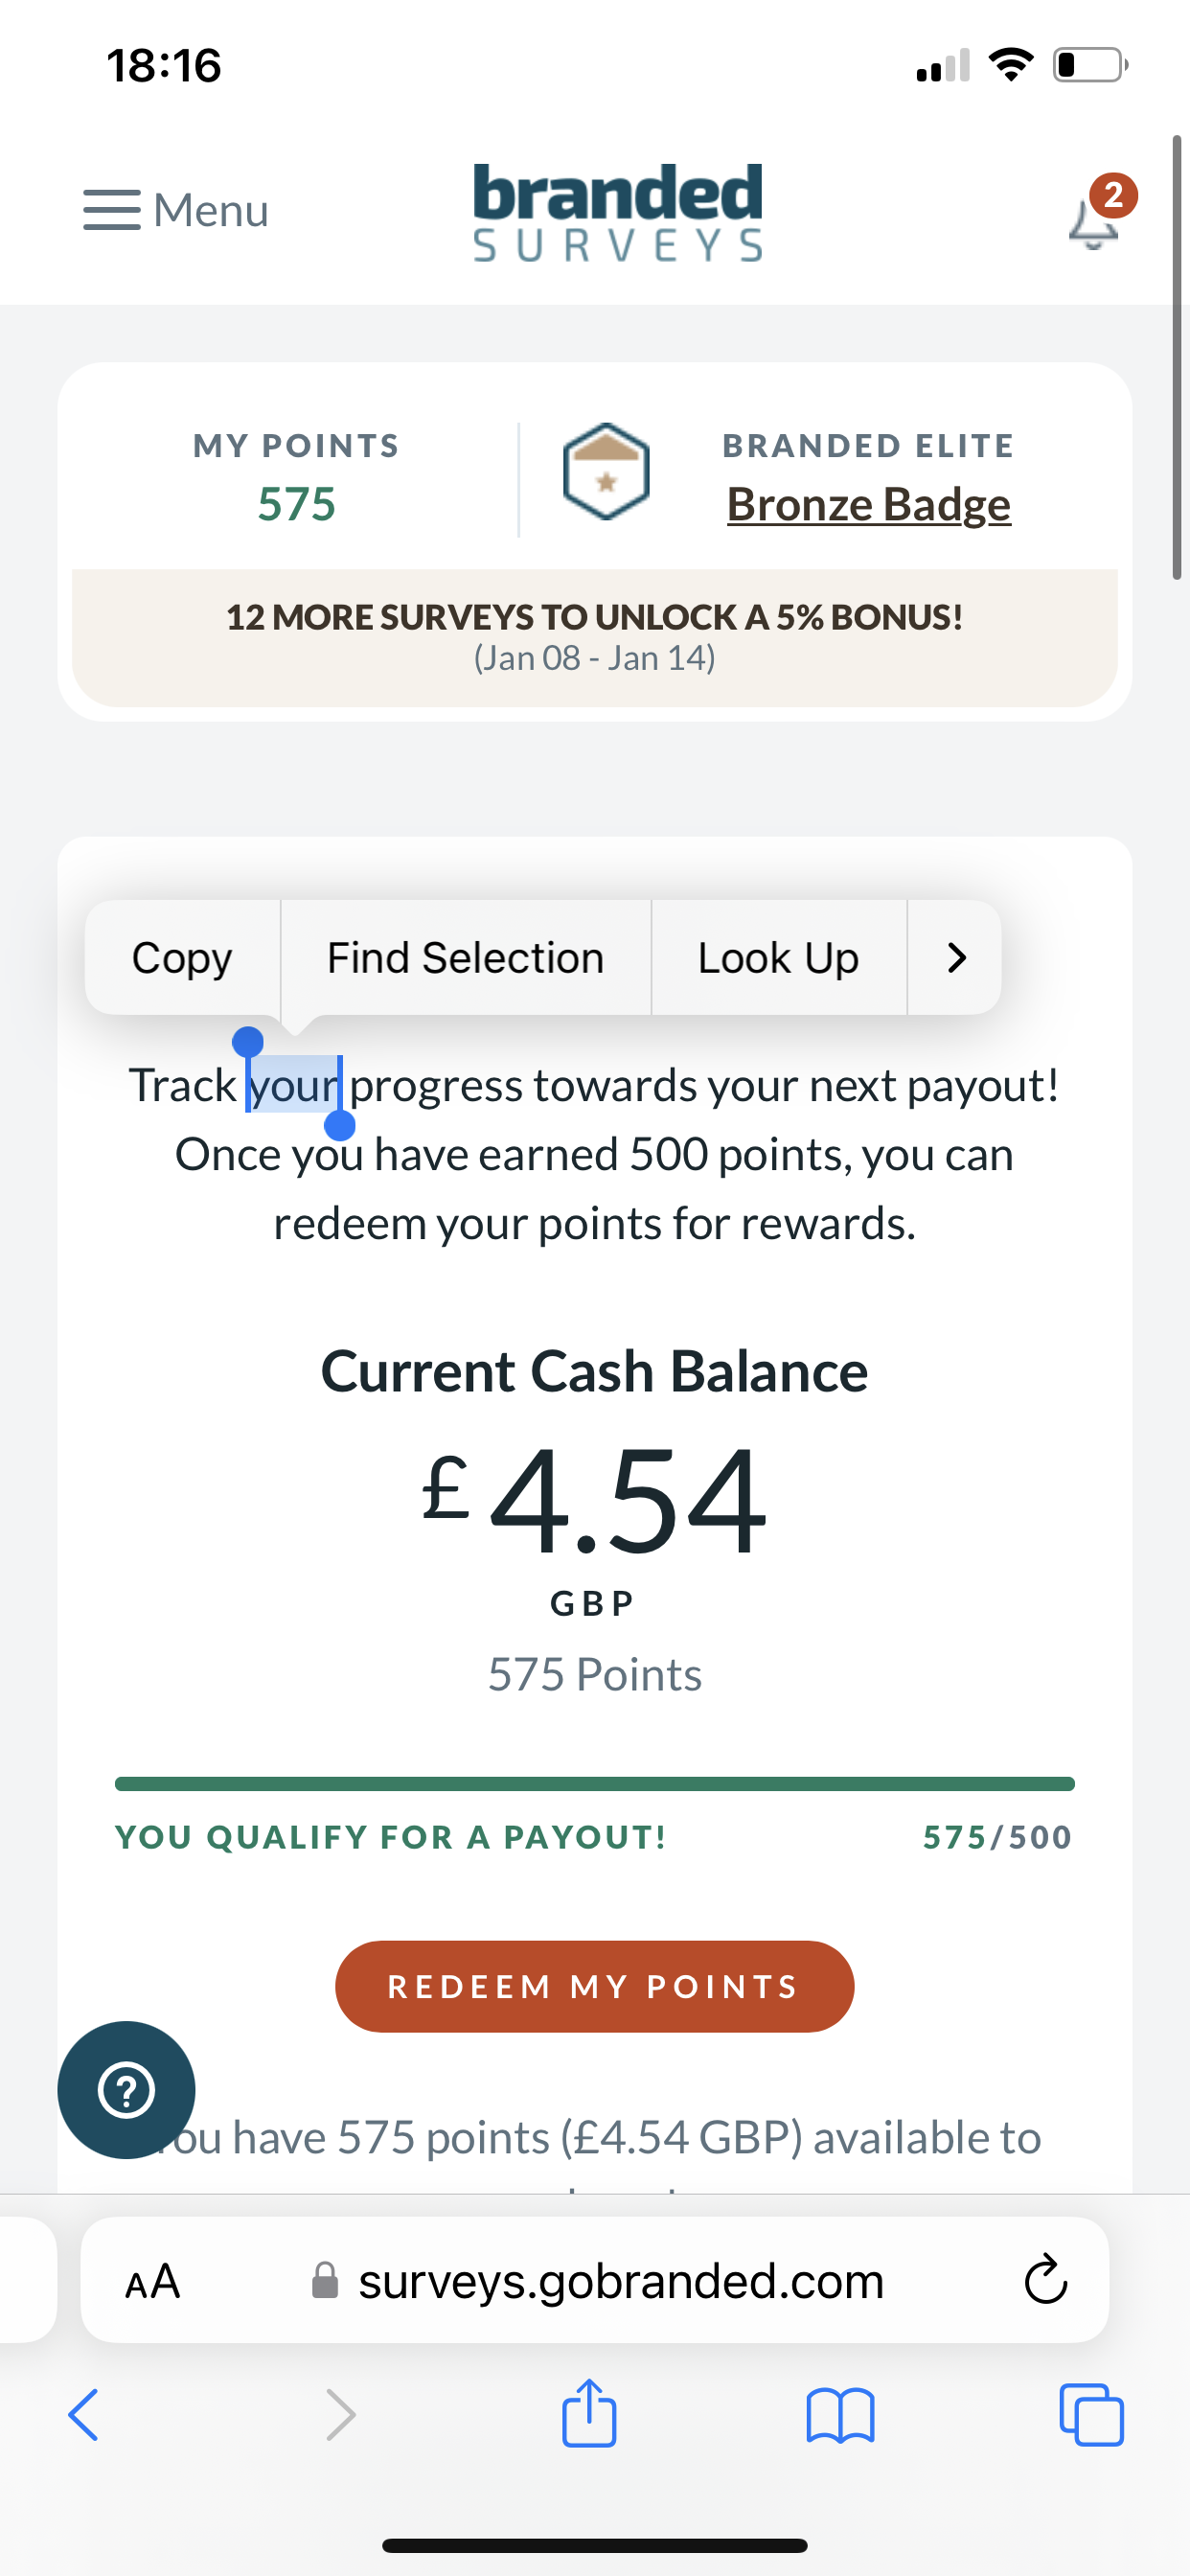Choose Look Up in popup menu
Screen dimensions: 1190x2576
point(778,958)
